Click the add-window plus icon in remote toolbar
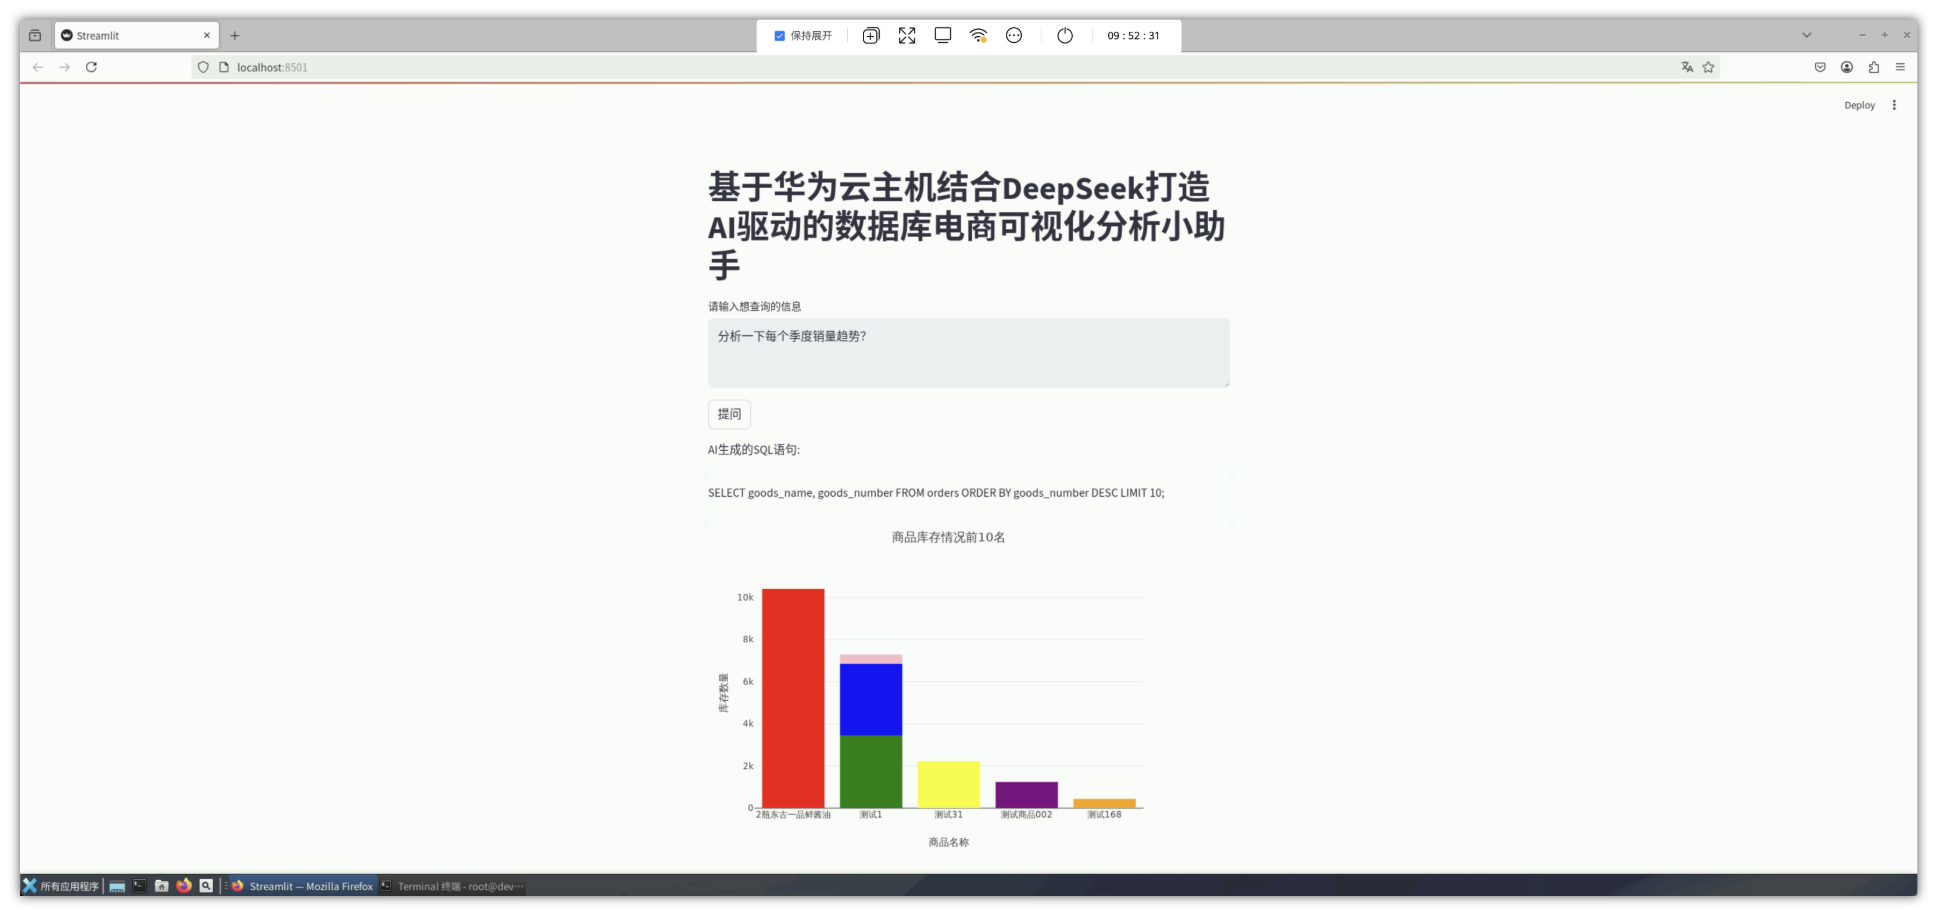The image size is (1936, 912). point(871,35)
